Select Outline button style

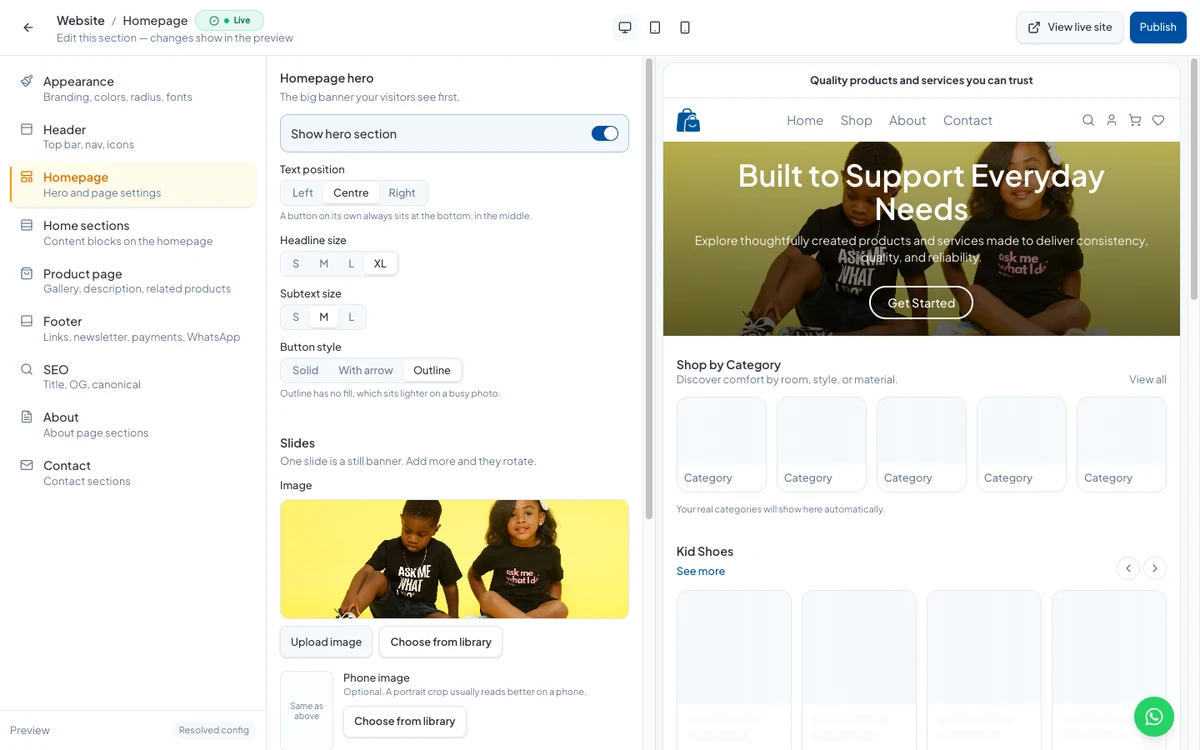tap(432, 370)
